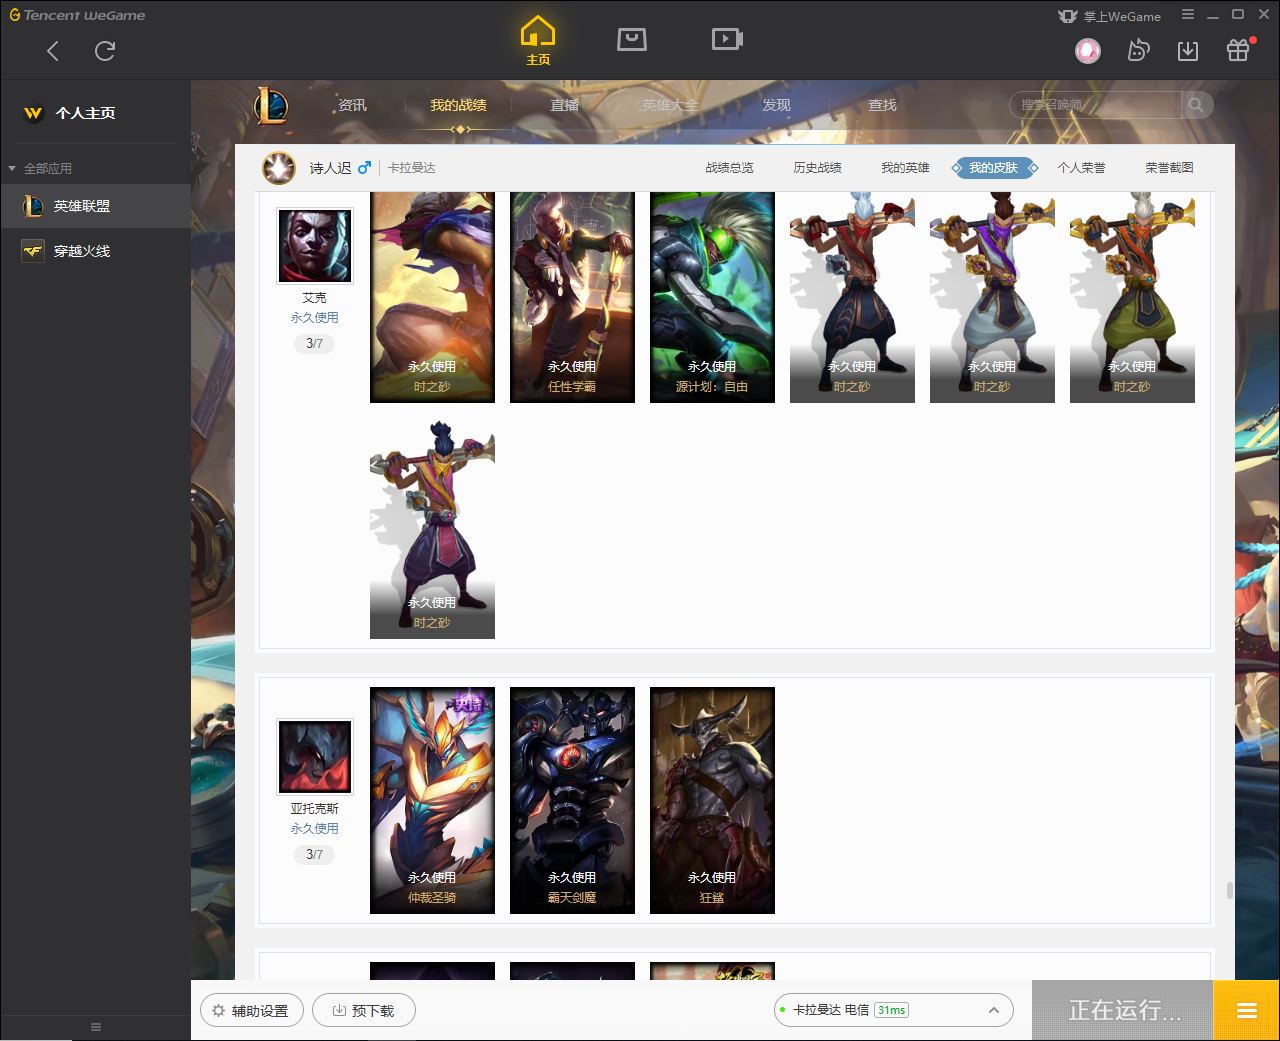Open the 仲裁圣骑 skin card
Screen dimensions: 1280x1041
point(432,800)
